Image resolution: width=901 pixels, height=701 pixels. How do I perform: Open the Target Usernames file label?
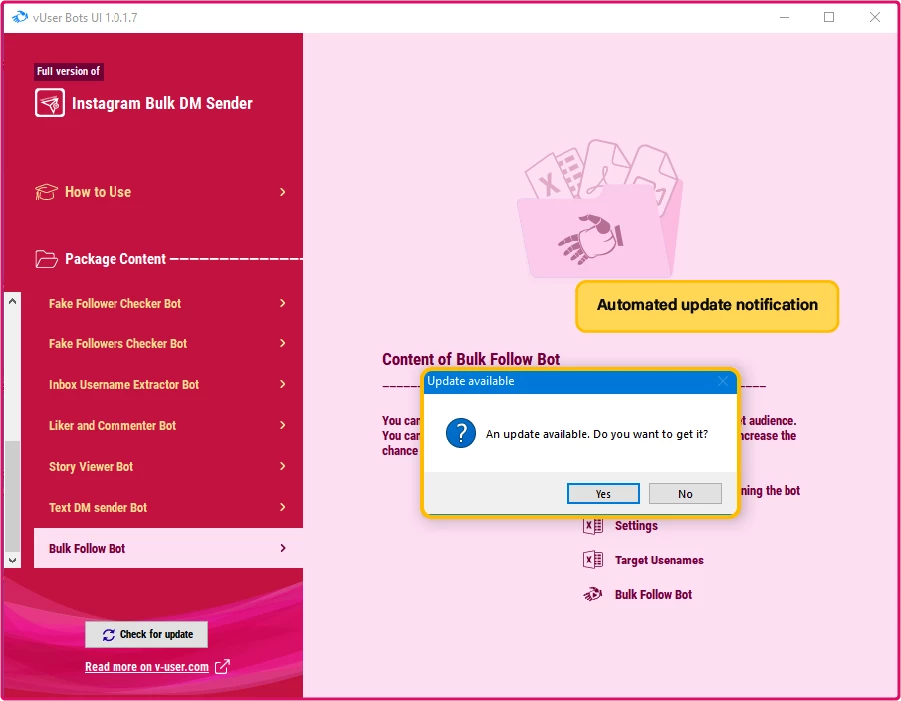[659, 560]
